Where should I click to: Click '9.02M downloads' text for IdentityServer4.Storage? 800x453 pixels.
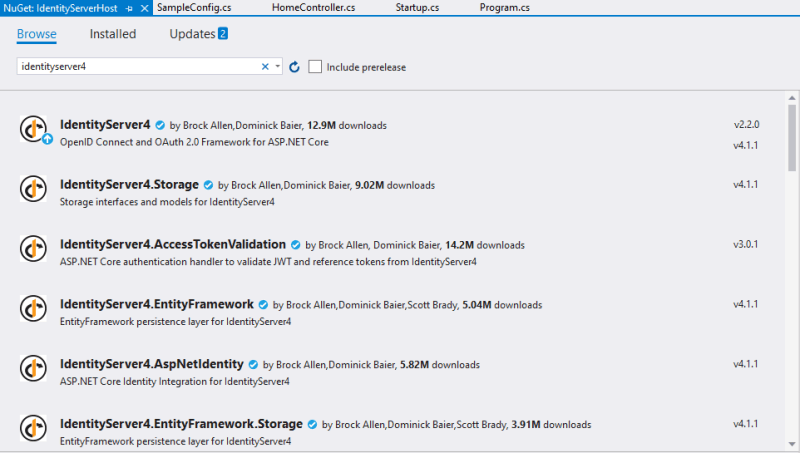pos(395,185)
